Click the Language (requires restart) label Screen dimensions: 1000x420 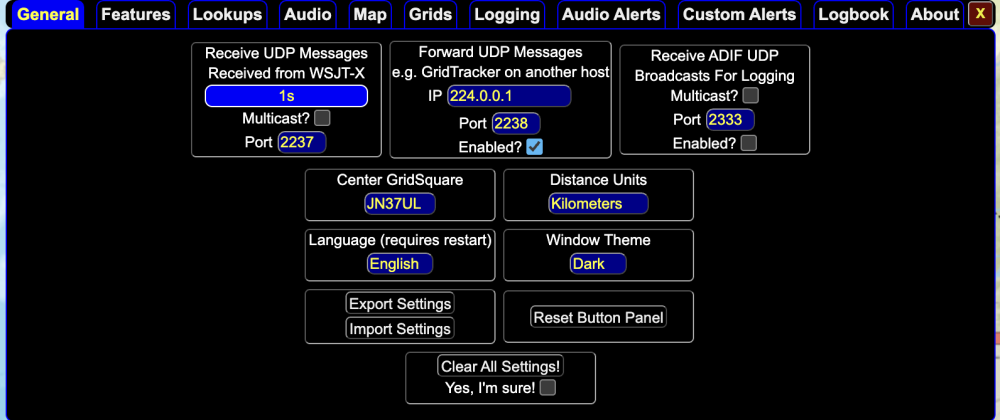tap(400, 240)
